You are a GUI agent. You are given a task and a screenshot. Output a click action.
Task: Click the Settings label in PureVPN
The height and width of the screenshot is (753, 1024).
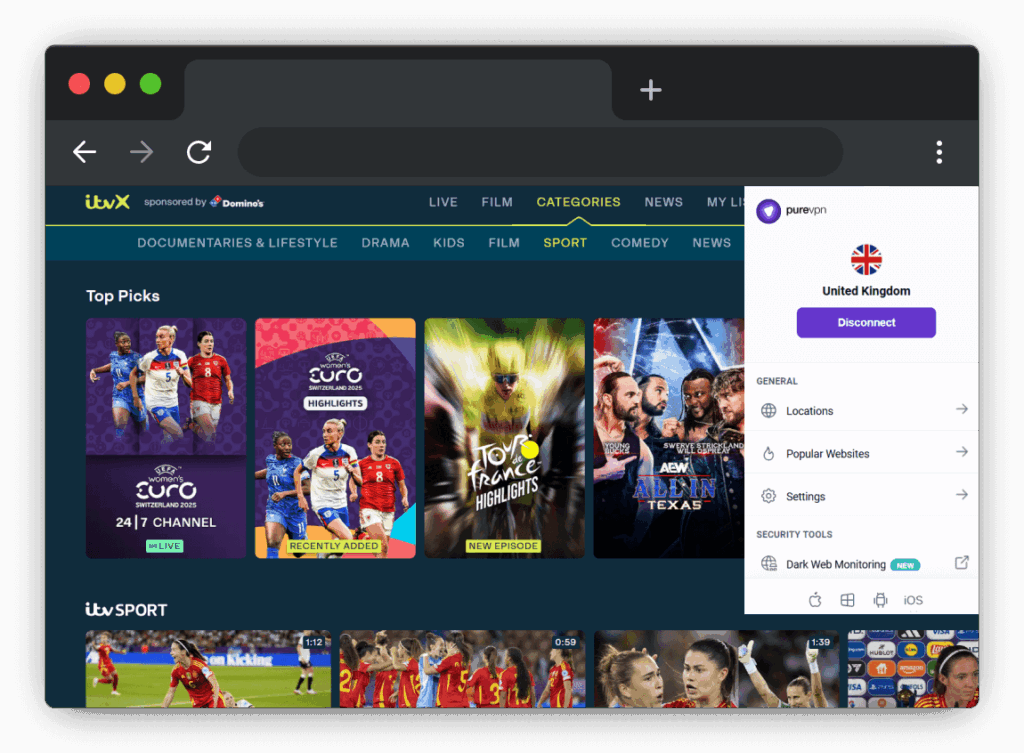click(x=805, y=496)
